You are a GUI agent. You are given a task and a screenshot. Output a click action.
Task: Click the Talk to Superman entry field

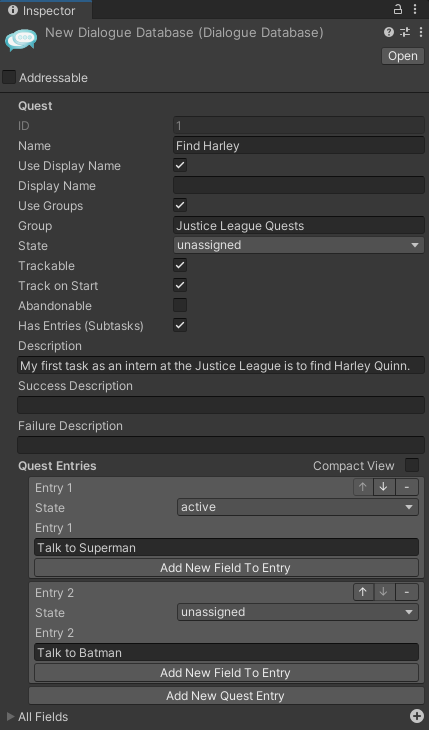(x=226, y=548)
